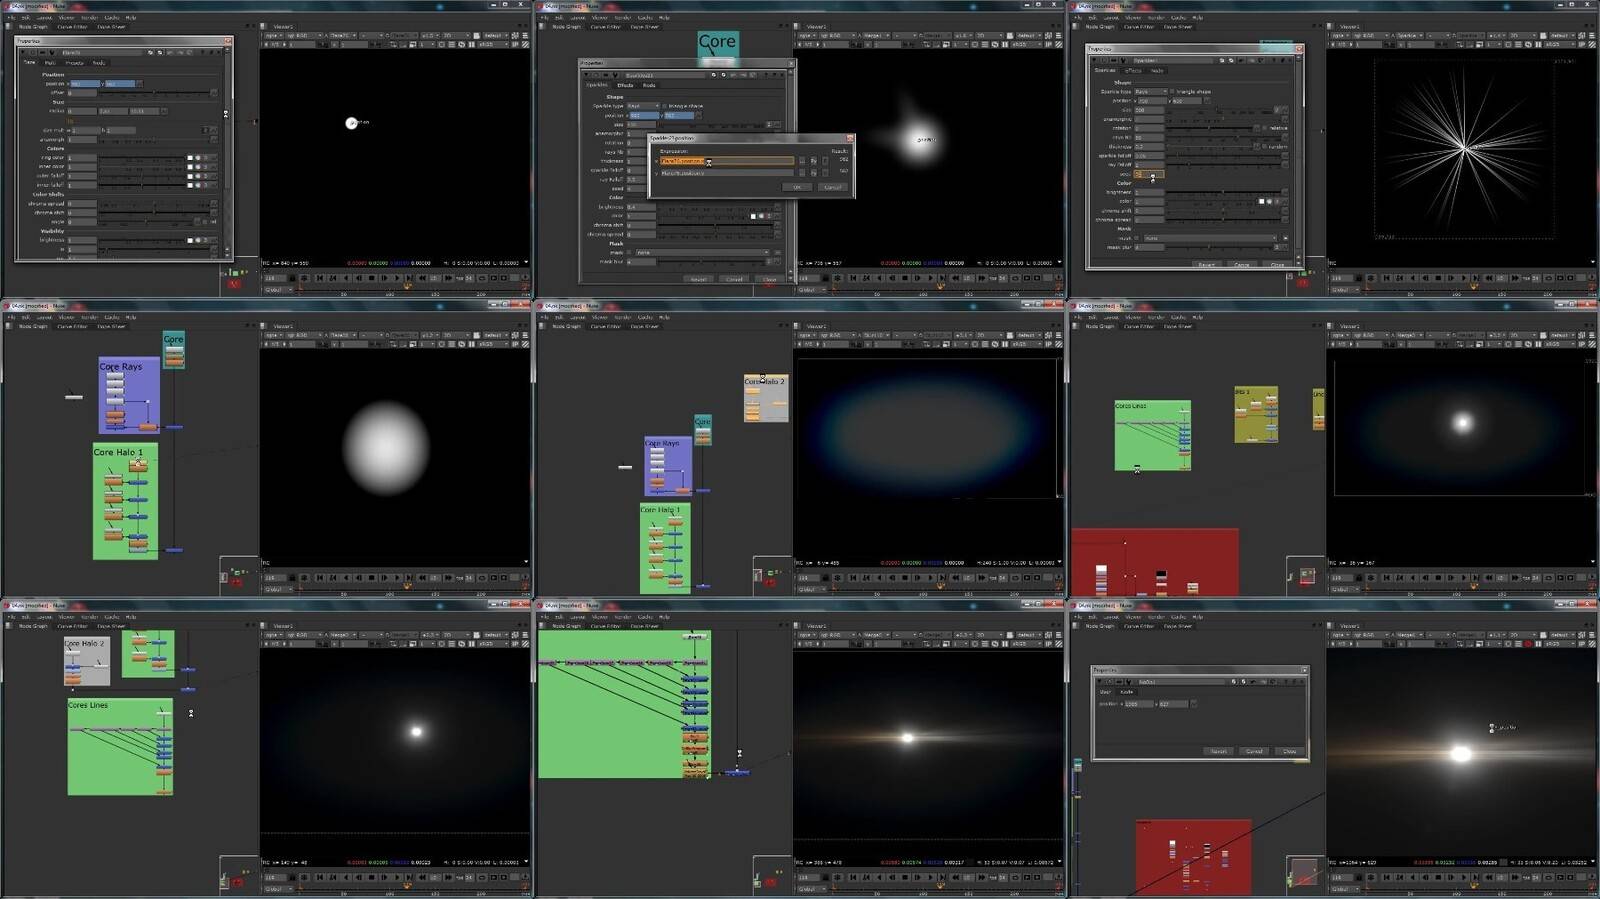
Task: Flare properties window: click play forward in viewer
Action: click(397, 278)
